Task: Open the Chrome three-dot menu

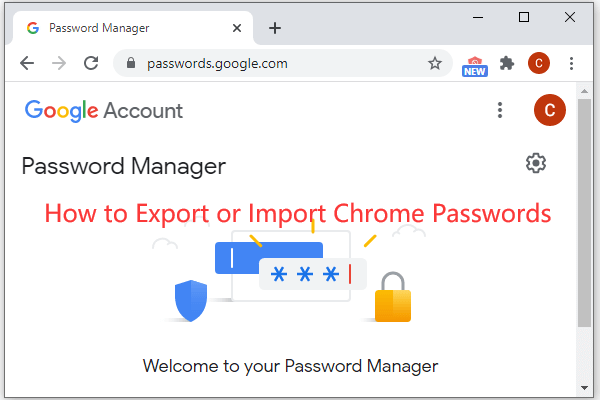Action: tap(571, 63)
